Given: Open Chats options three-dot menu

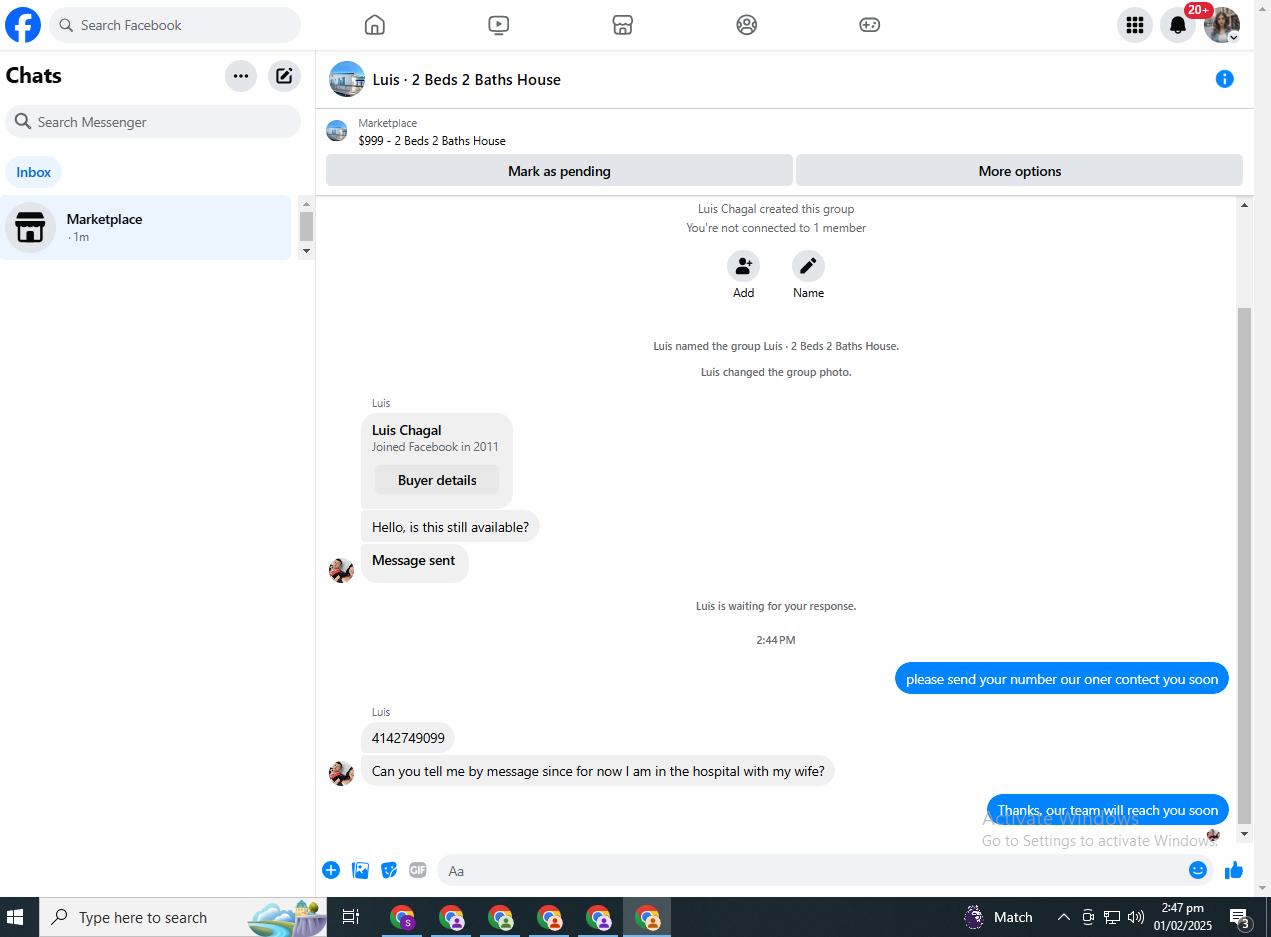Looking at the screenshot, I should pos(241,76).
